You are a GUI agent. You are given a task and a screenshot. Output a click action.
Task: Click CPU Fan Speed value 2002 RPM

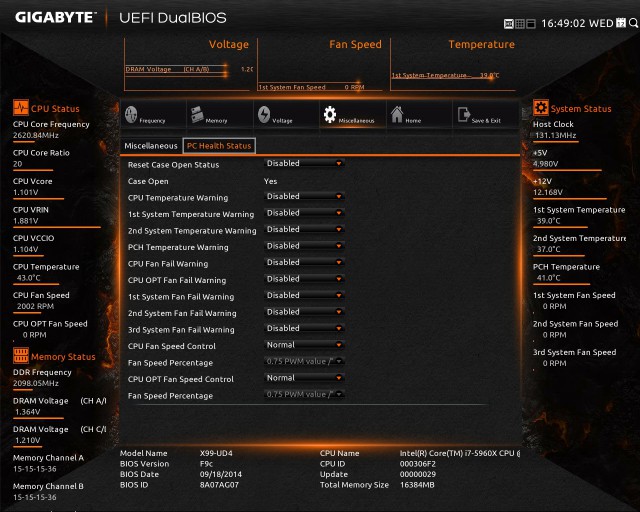35,306
